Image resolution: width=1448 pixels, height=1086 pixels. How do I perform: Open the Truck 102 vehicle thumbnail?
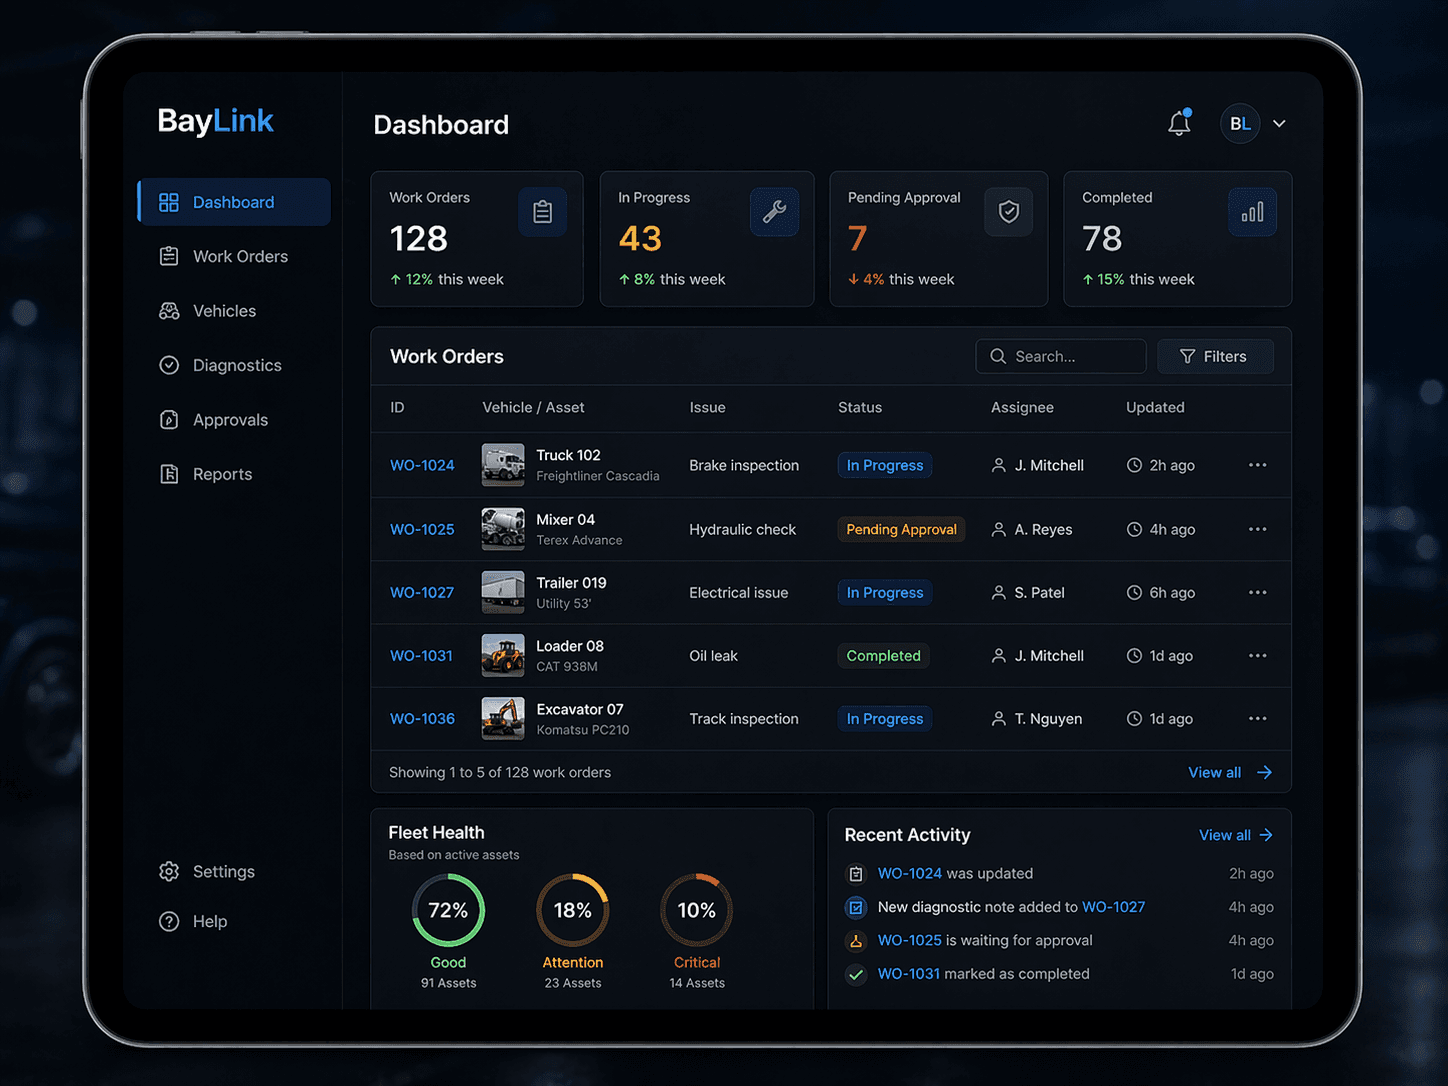tap(503, 464)
